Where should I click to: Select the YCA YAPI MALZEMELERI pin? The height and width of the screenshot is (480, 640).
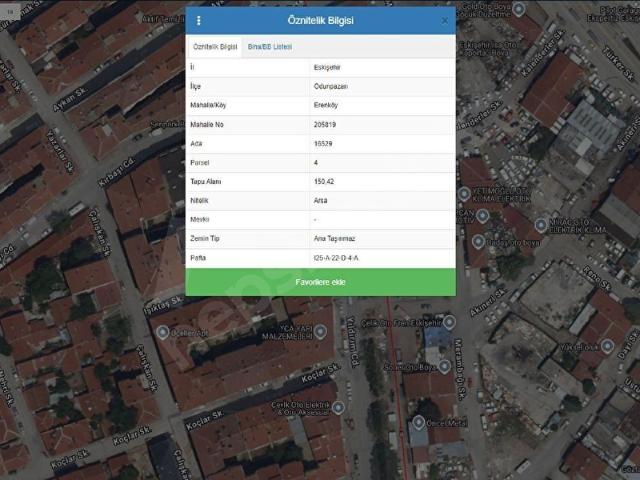coord(320,331)
